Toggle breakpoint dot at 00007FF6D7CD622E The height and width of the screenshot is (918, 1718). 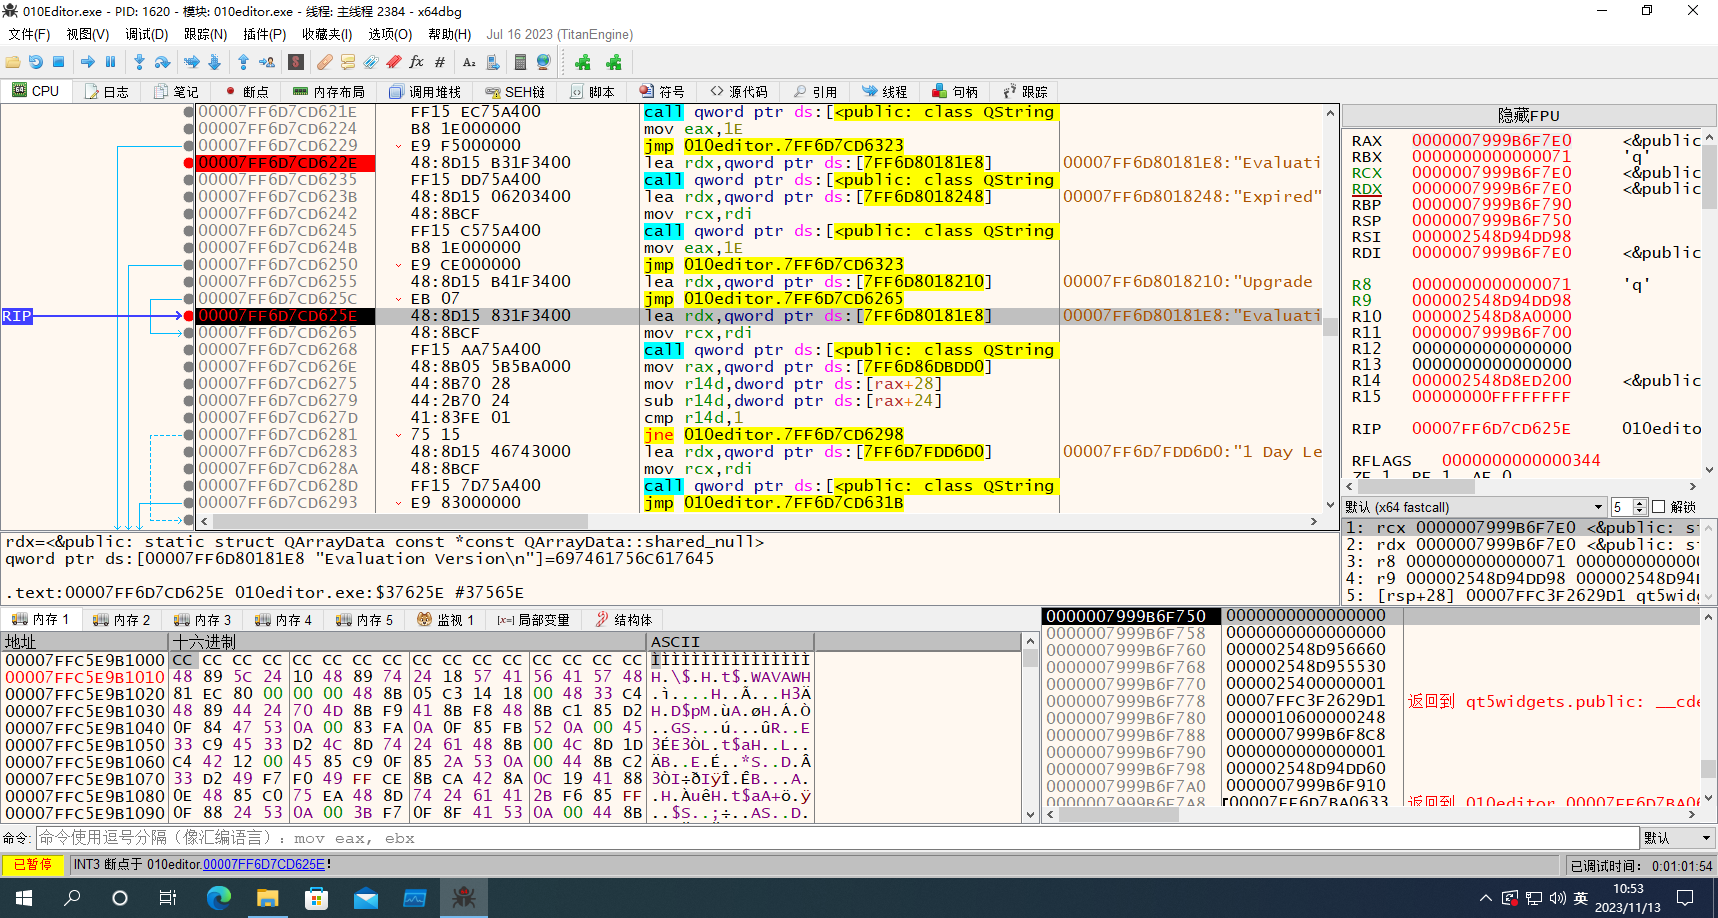[x=189, y=163]
